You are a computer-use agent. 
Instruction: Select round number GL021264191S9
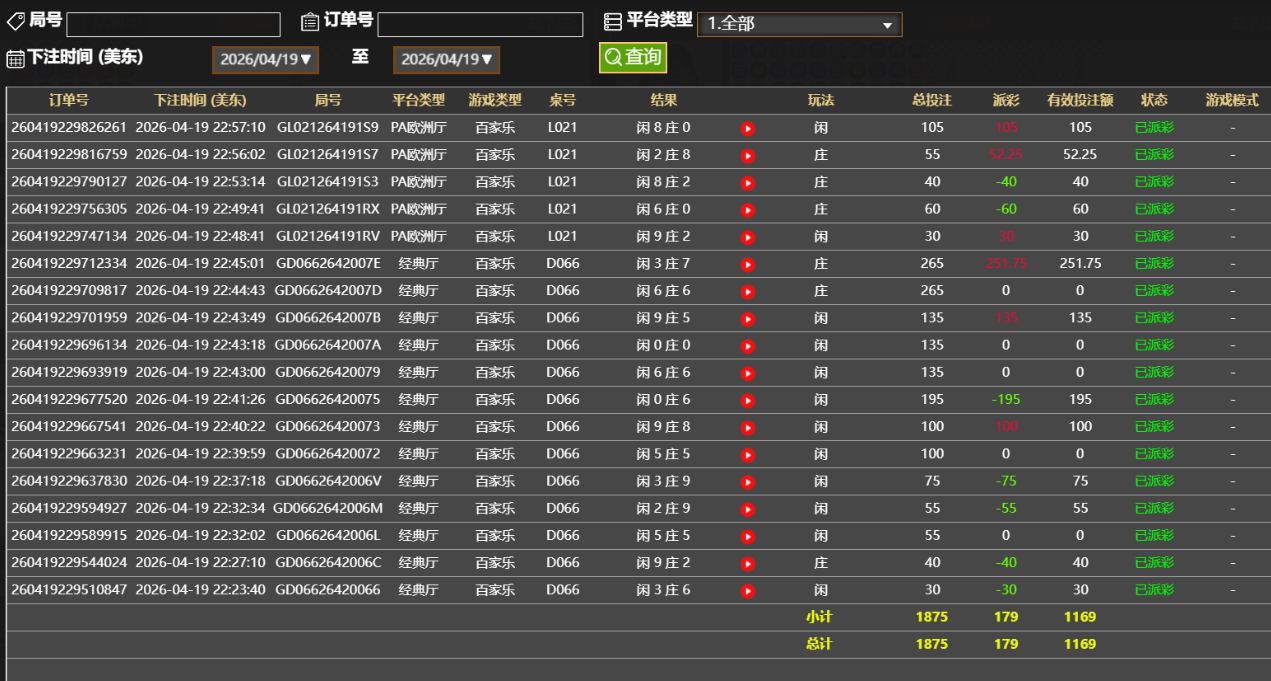pyautogui.click(x=328, y=128)
